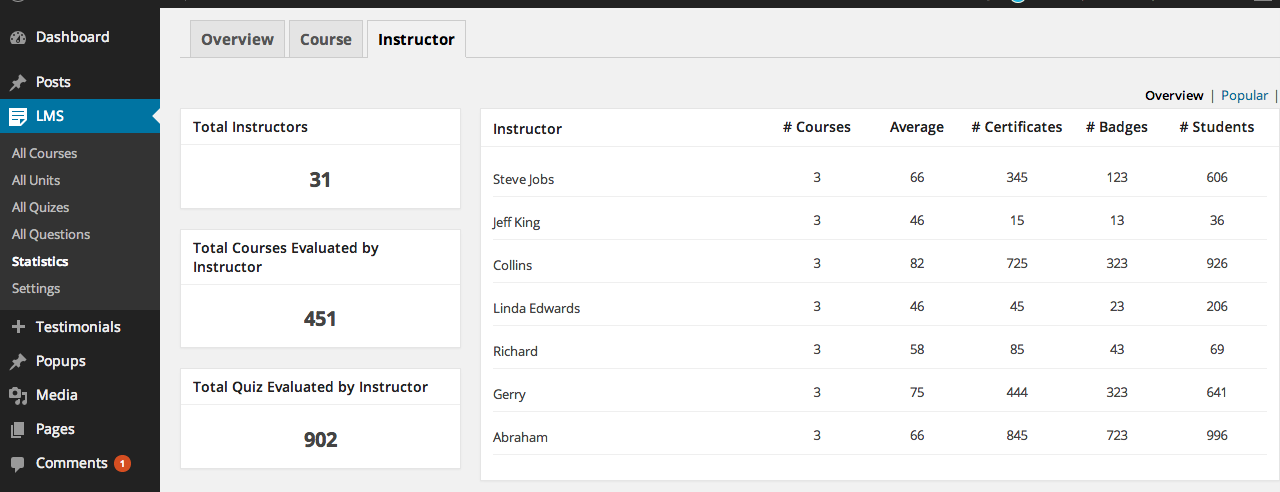Click the Dashboard gauge icon
This screenshot has height=492, width=1280.
18,38
